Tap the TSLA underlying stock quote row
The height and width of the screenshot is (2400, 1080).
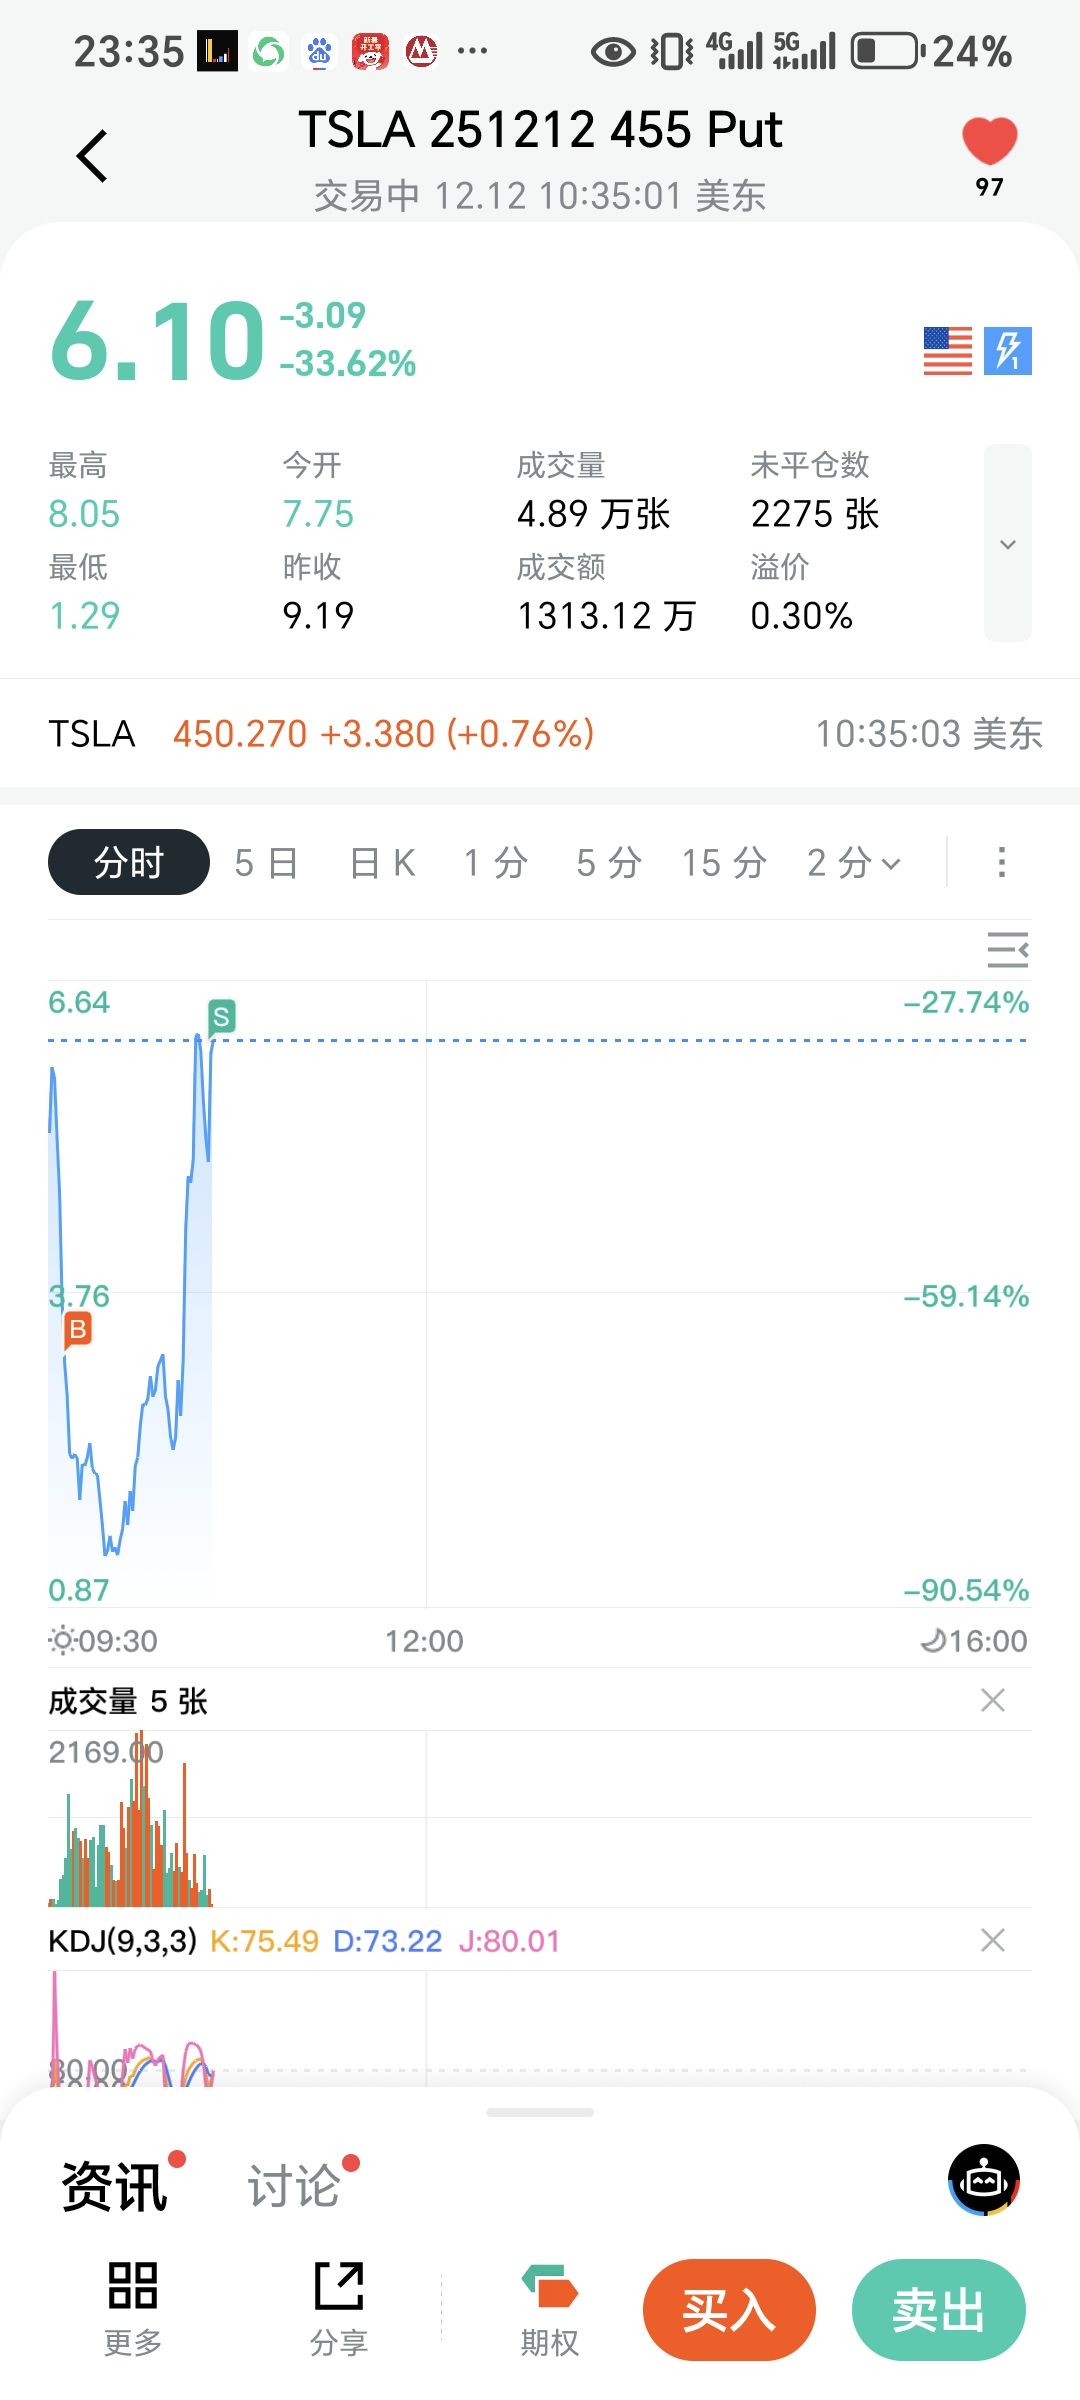click(x=540, y=734)
